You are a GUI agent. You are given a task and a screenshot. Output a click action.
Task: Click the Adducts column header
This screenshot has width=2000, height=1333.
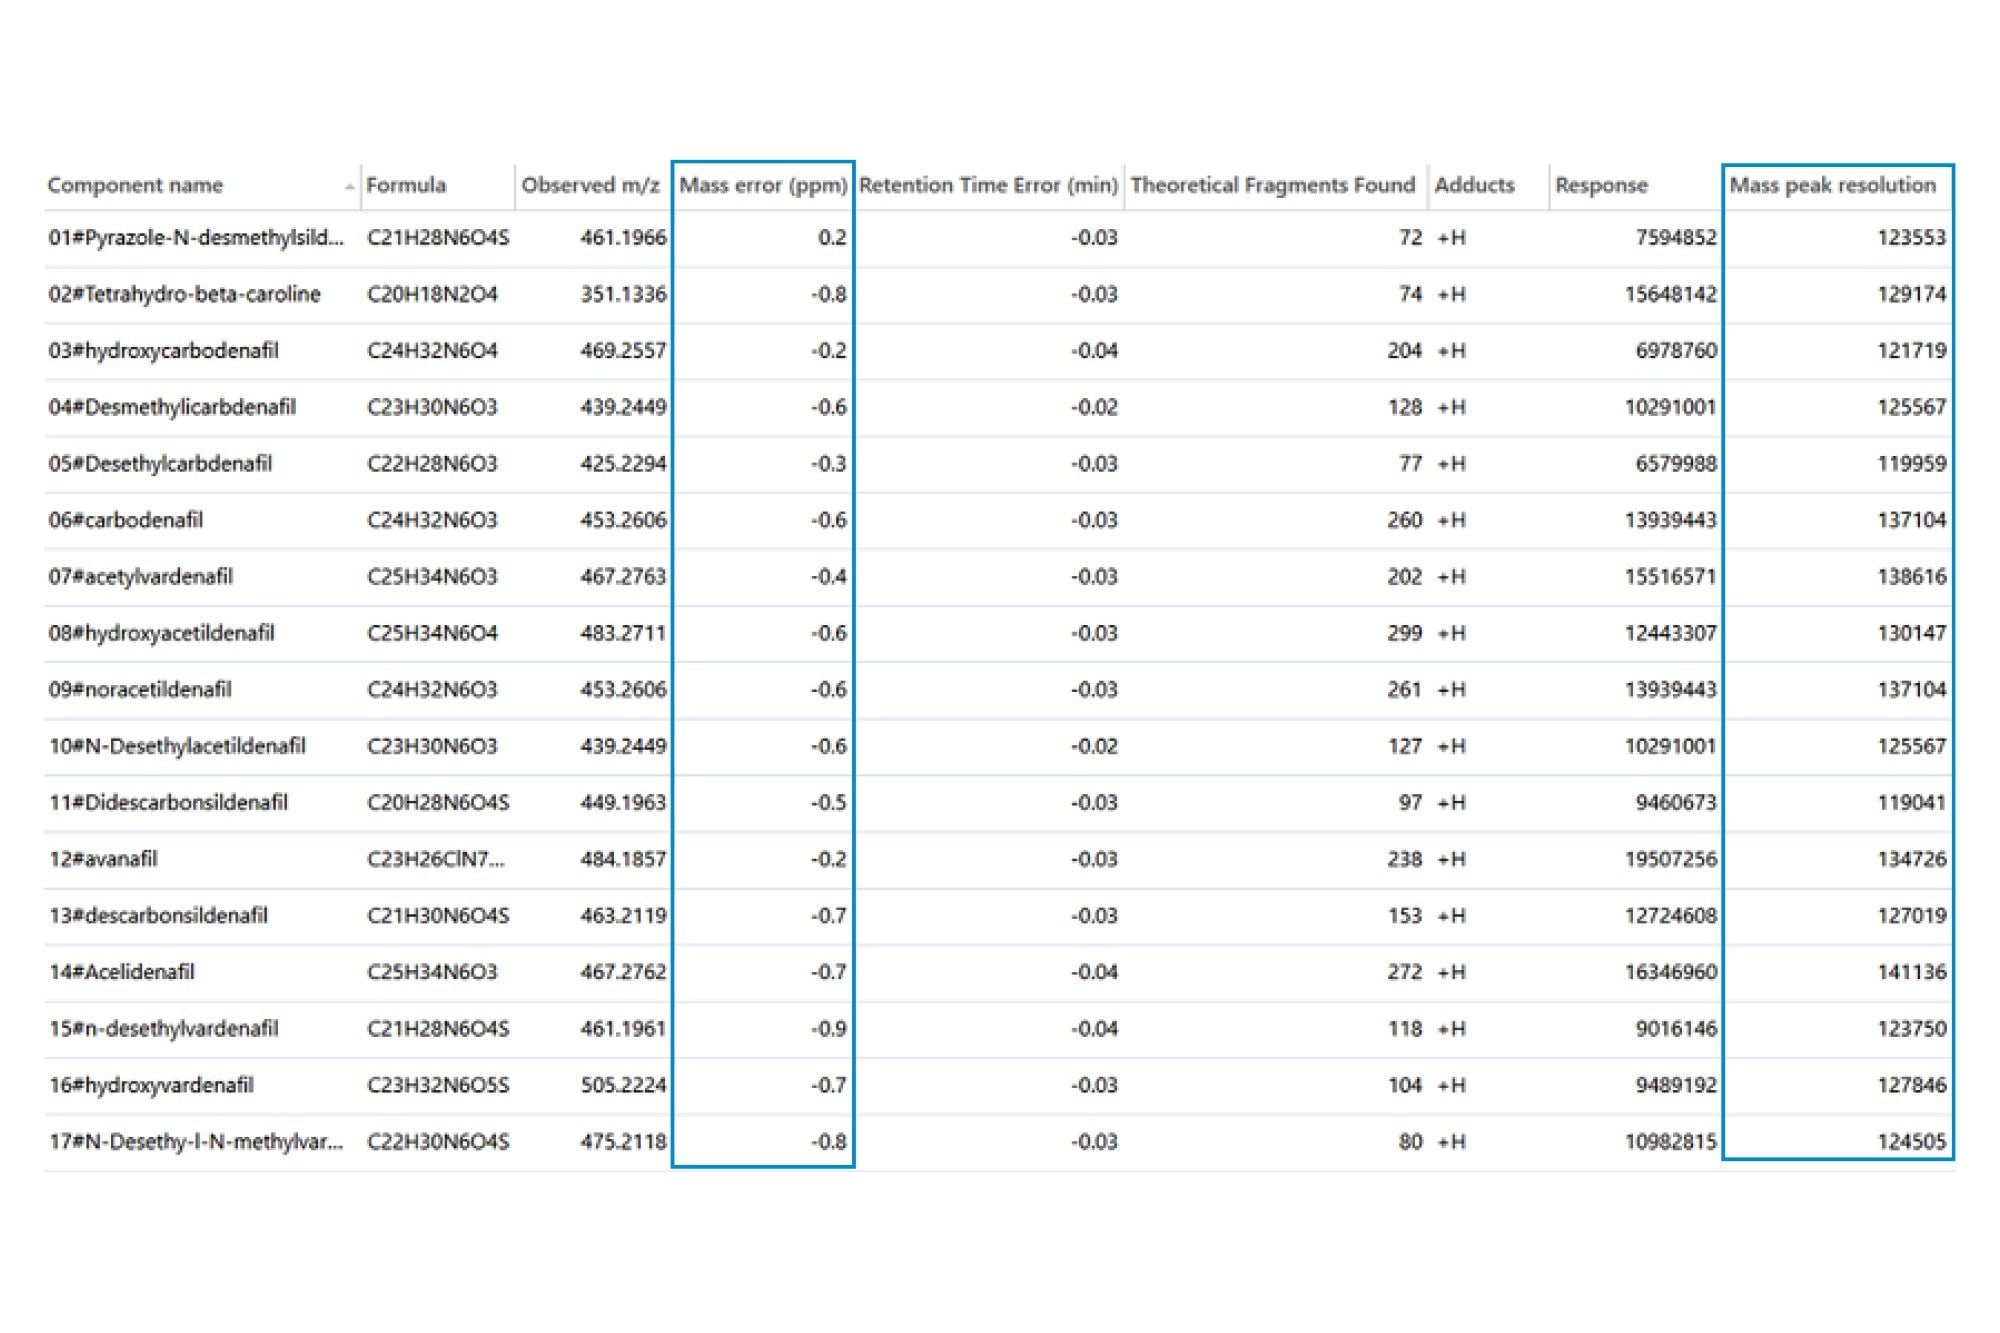point(1474,185)
